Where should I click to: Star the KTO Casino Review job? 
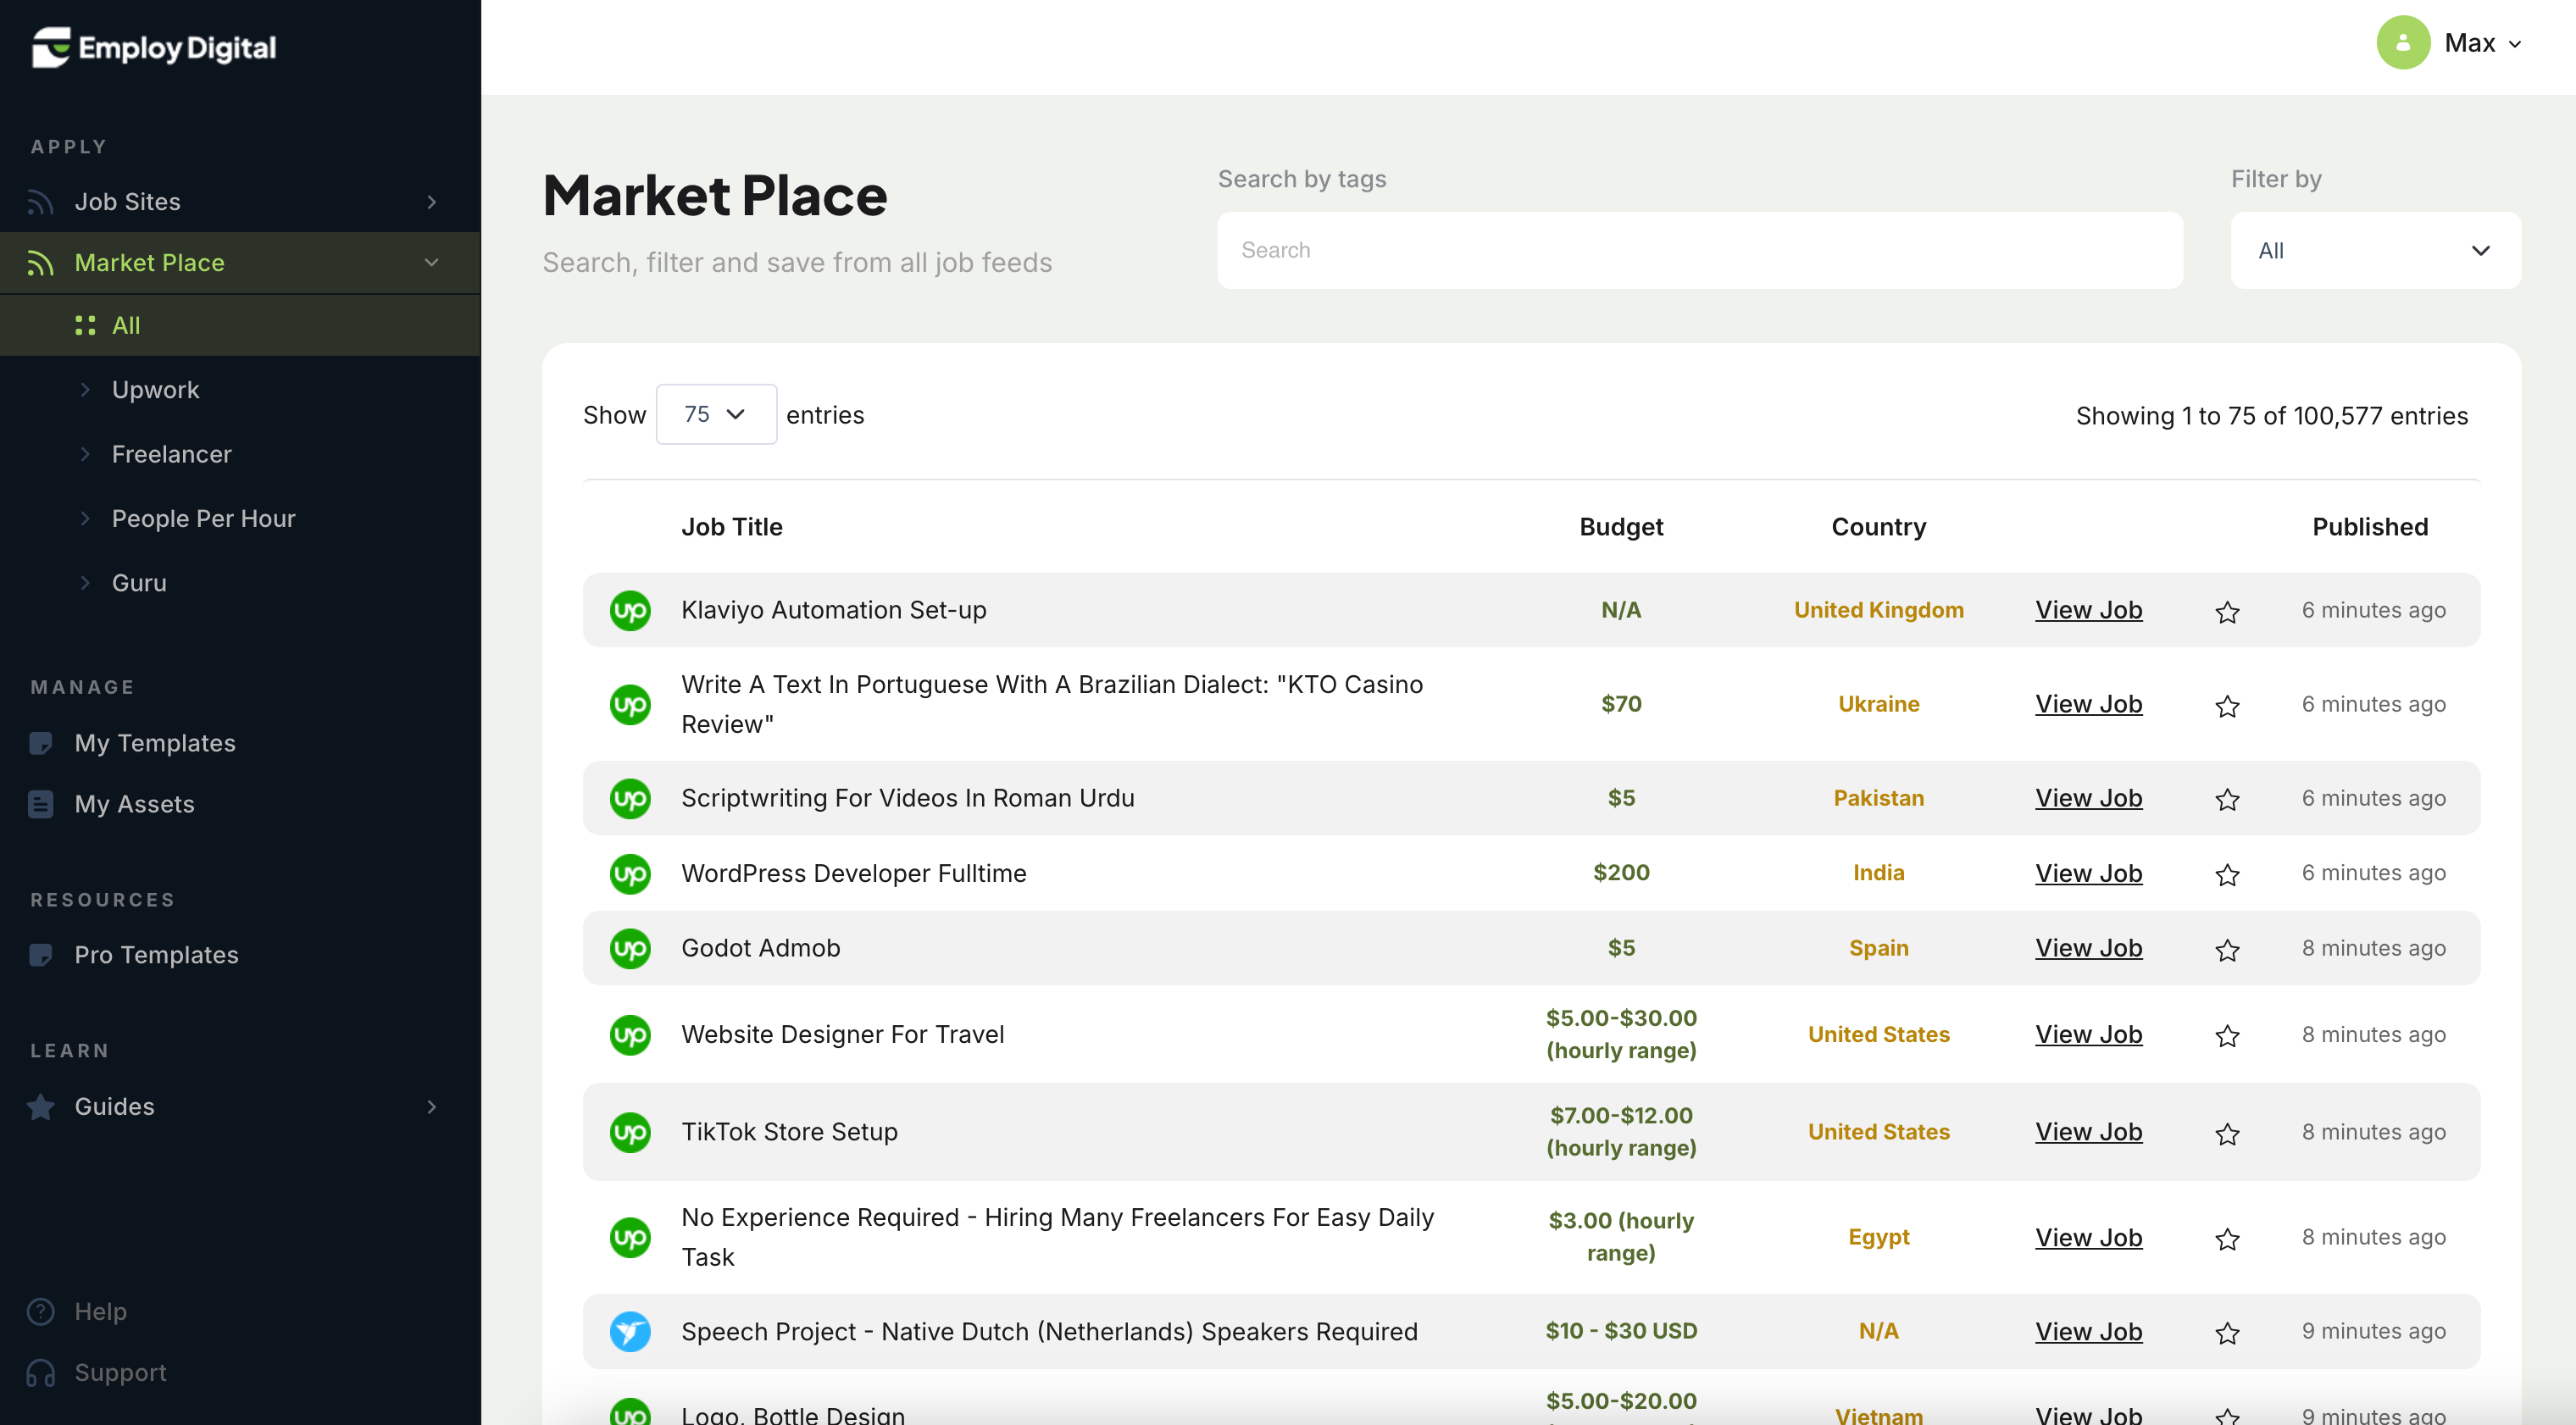(2227, 706)
